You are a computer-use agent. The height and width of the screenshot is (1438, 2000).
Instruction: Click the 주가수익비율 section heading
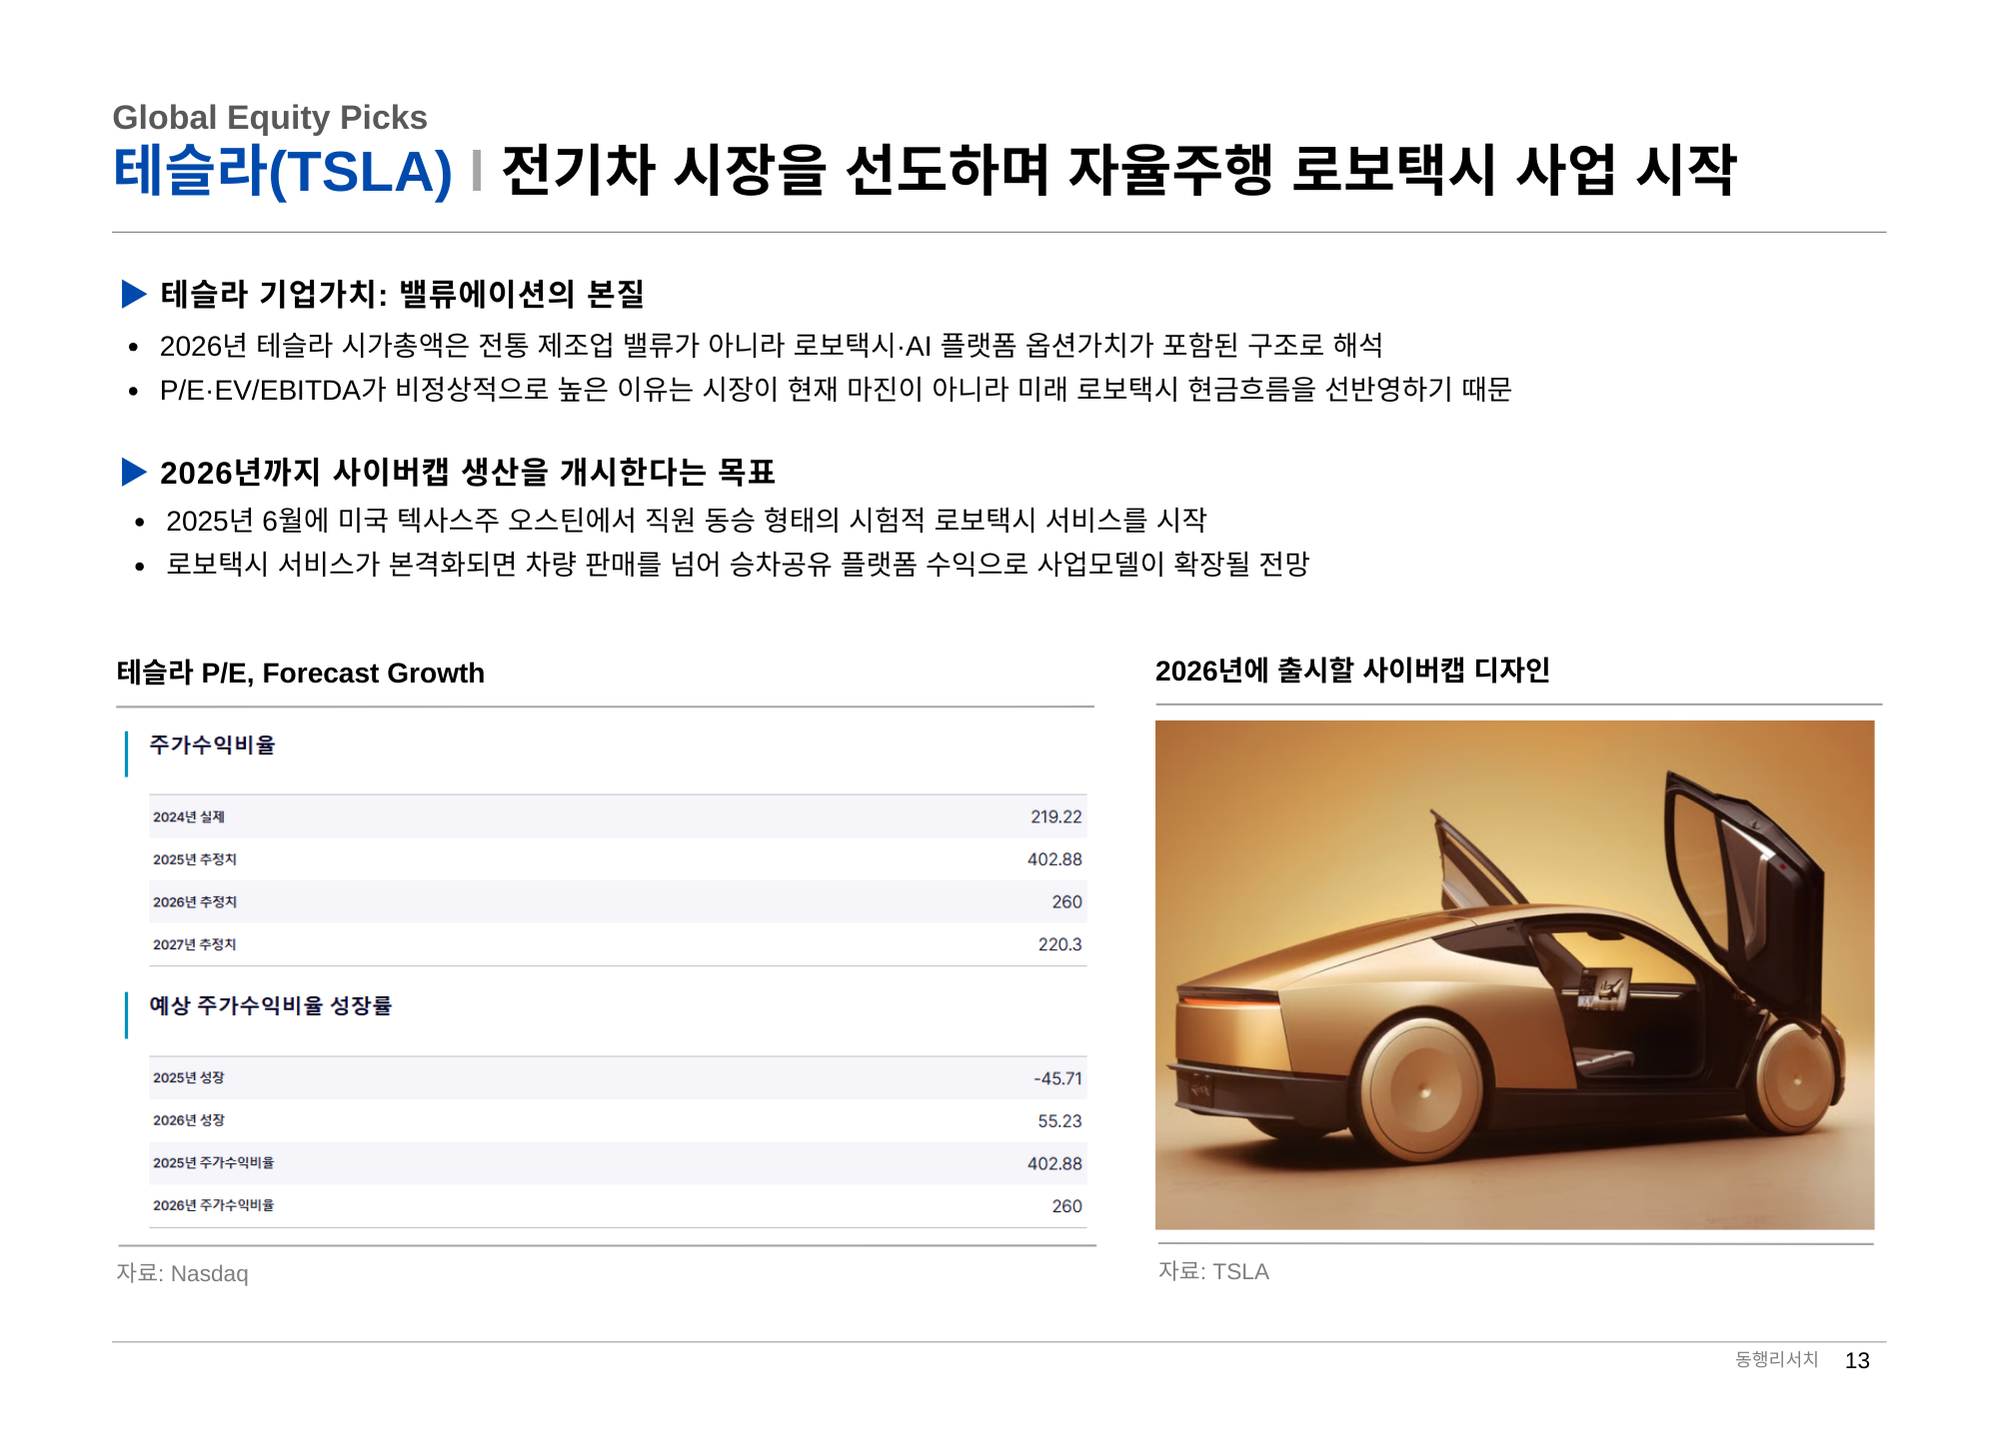212,745
